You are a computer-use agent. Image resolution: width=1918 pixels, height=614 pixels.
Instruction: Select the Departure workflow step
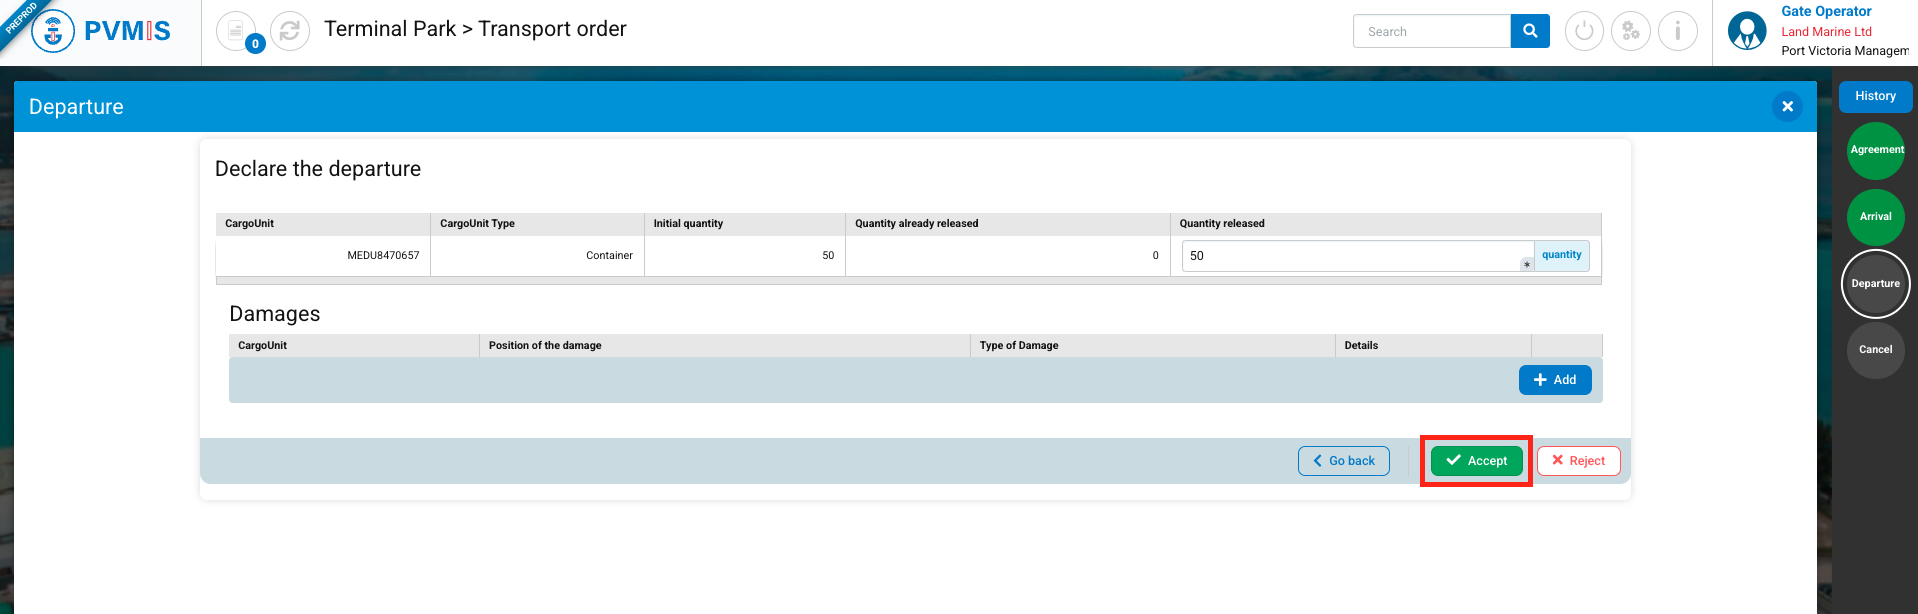(1876, 284)
